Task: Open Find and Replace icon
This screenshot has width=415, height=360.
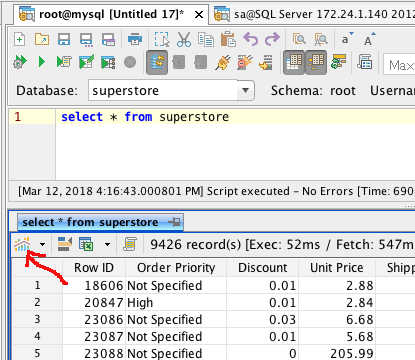Action: tap(321, 39)
